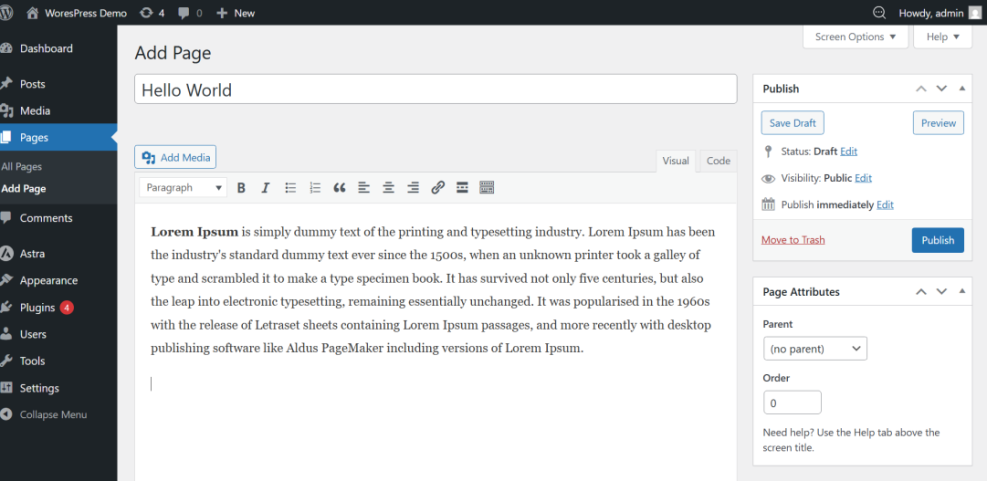Move the Page Attributes box up
Image resolution: width=987 pixels, height=481 pixels.
click(x=921, y=291)
